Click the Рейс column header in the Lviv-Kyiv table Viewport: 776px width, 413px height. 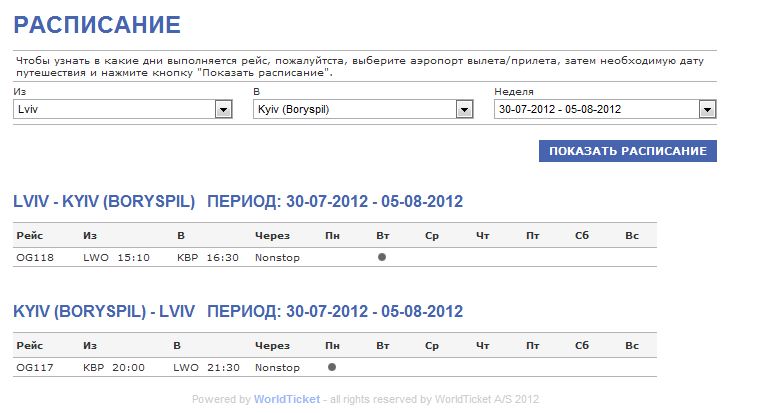[30, 235]
